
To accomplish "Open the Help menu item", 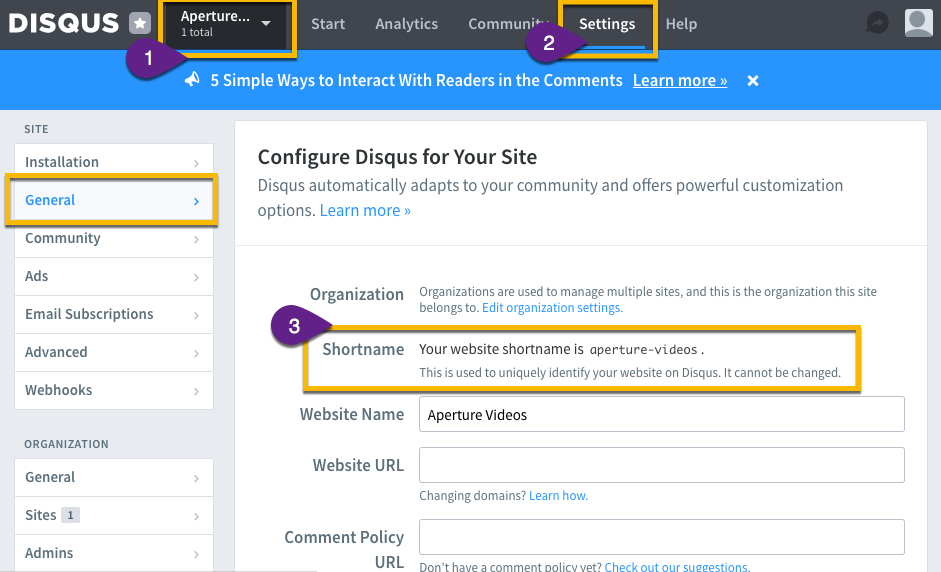I will pyautogui.click(x=681, y=24).
